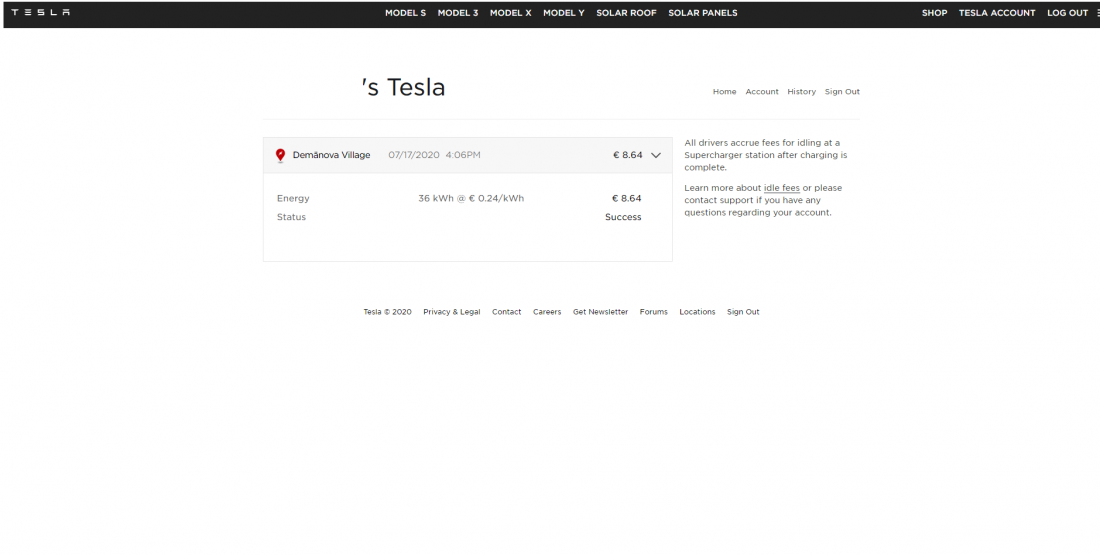Open the hamburger menu at header edge

1098,13
